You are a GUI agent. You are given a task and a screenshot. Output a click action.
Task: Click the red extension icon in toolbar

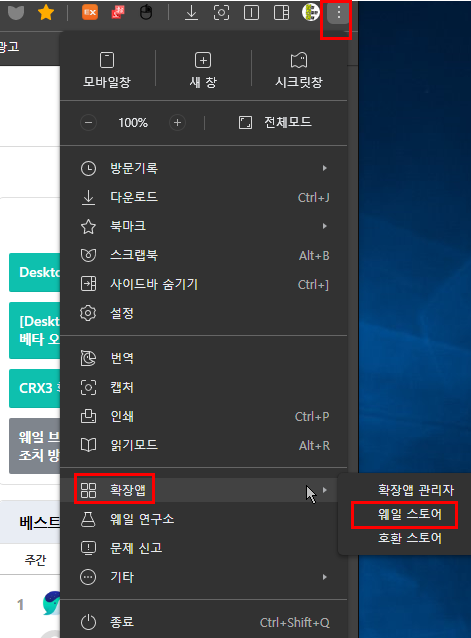[x=118, y=13]
